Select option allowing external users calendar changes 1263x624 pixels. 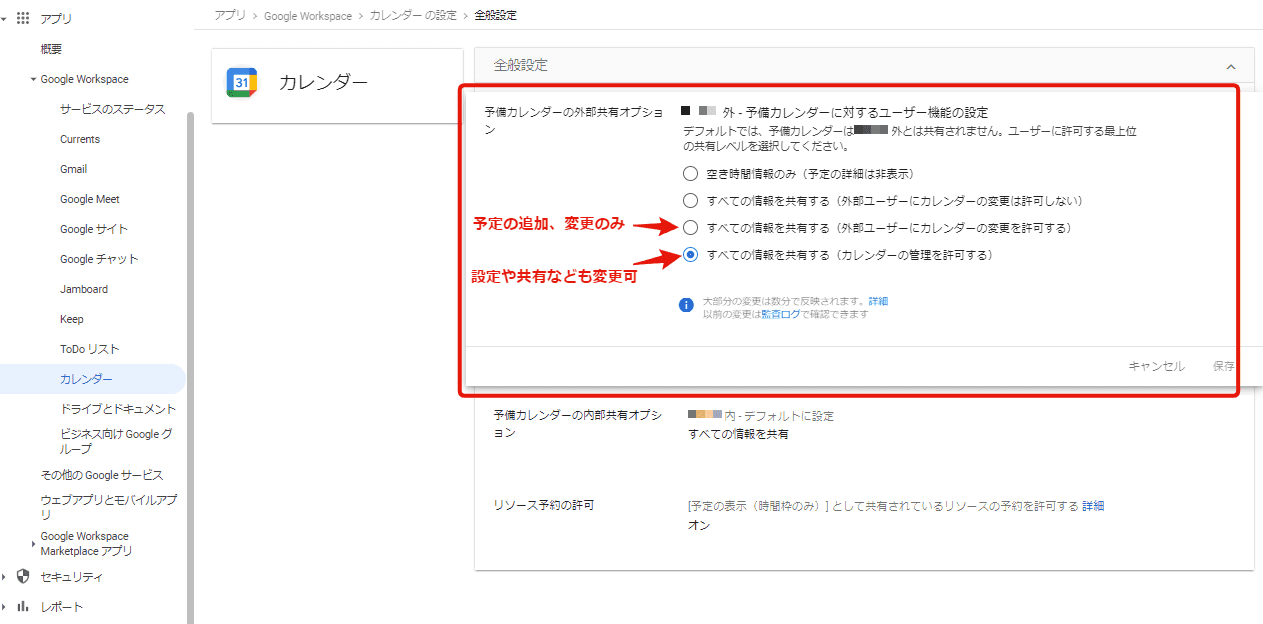tap(690, 227)
